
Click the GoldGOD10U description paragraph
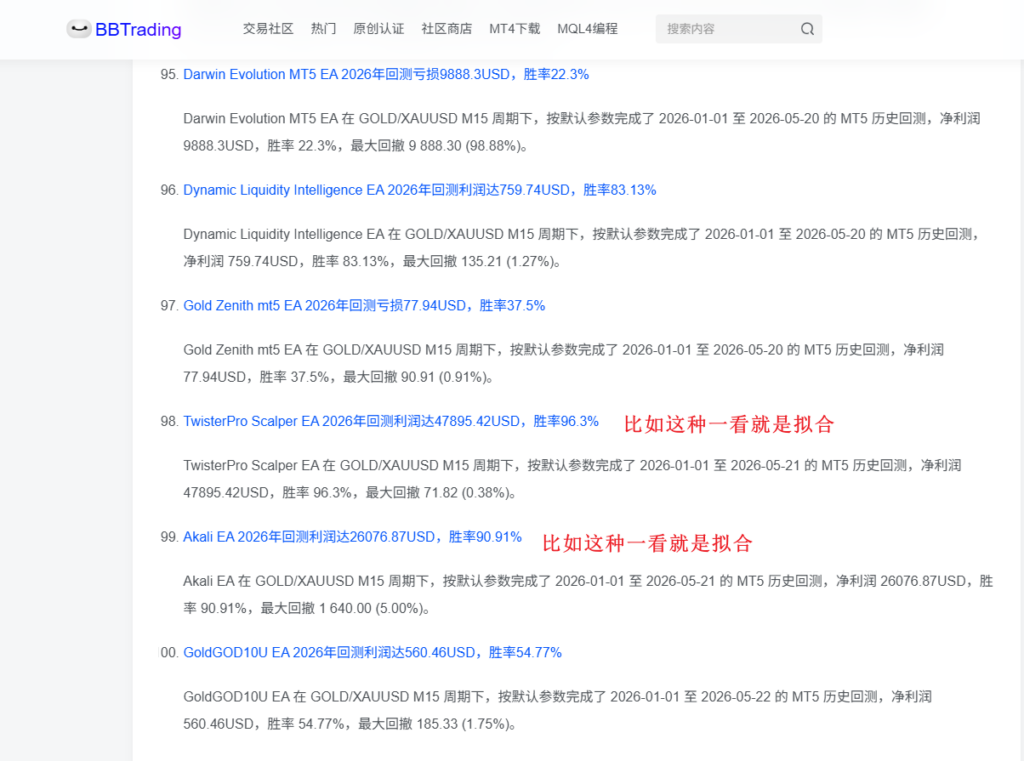pyautogui.click(x=557, y=710)
